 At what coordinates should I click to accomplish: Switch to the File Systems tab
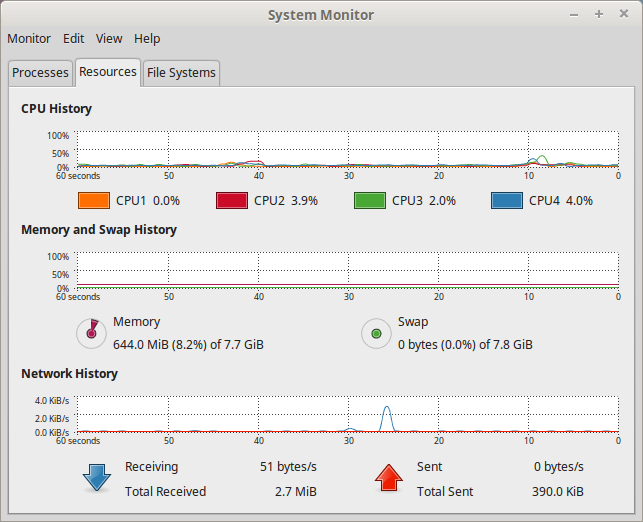pos(181,73)
